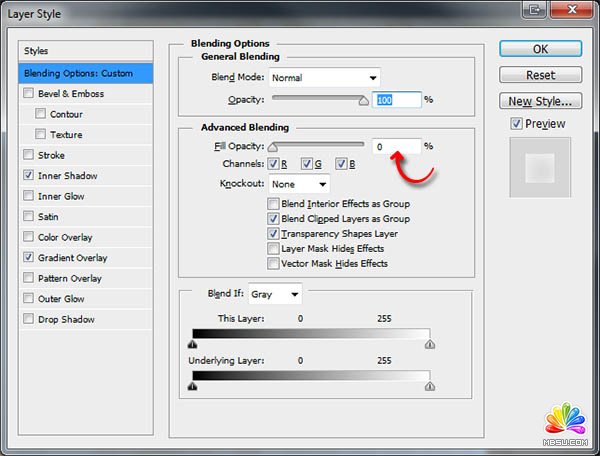The image size is (600, 456).
Task: Select Blending Options: Custom in styles list
Action: tap(86, 73)
